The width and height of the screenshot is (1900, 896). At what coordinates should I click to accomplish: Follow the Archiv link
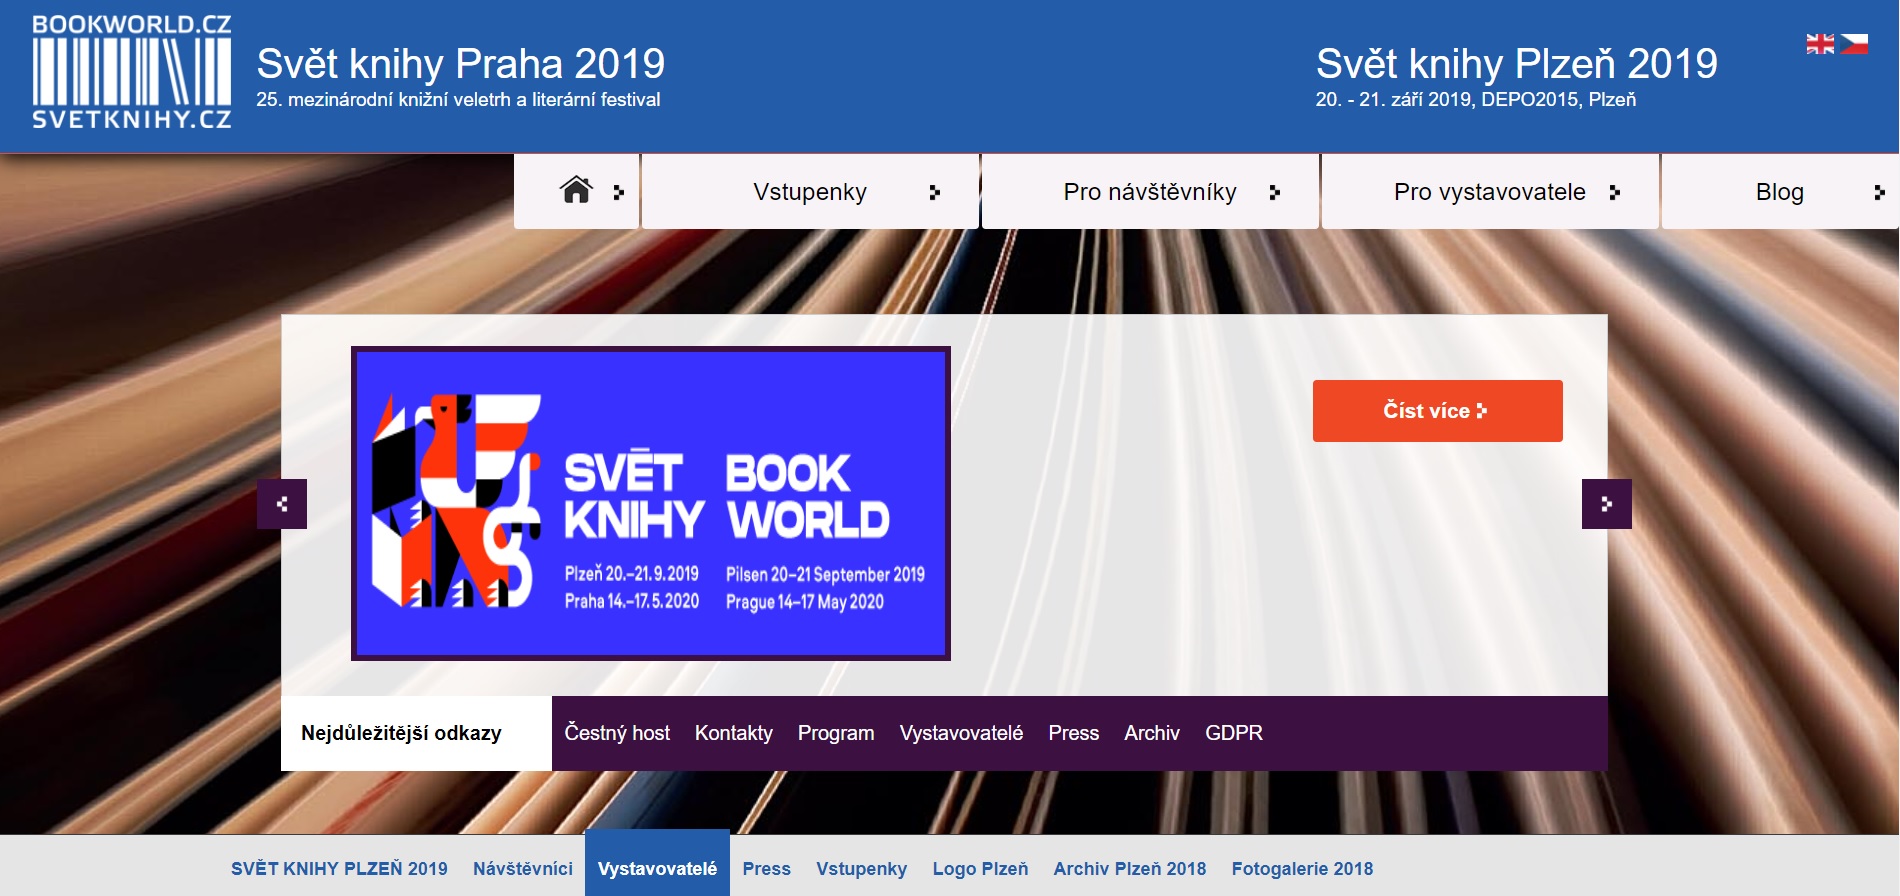click(1152, 733)
